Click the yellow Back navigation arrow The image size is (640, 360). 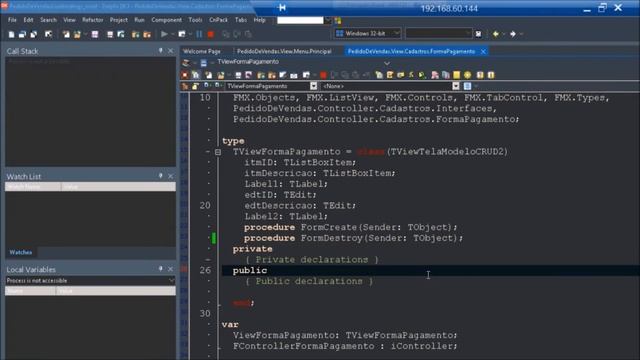coord(496,34)
